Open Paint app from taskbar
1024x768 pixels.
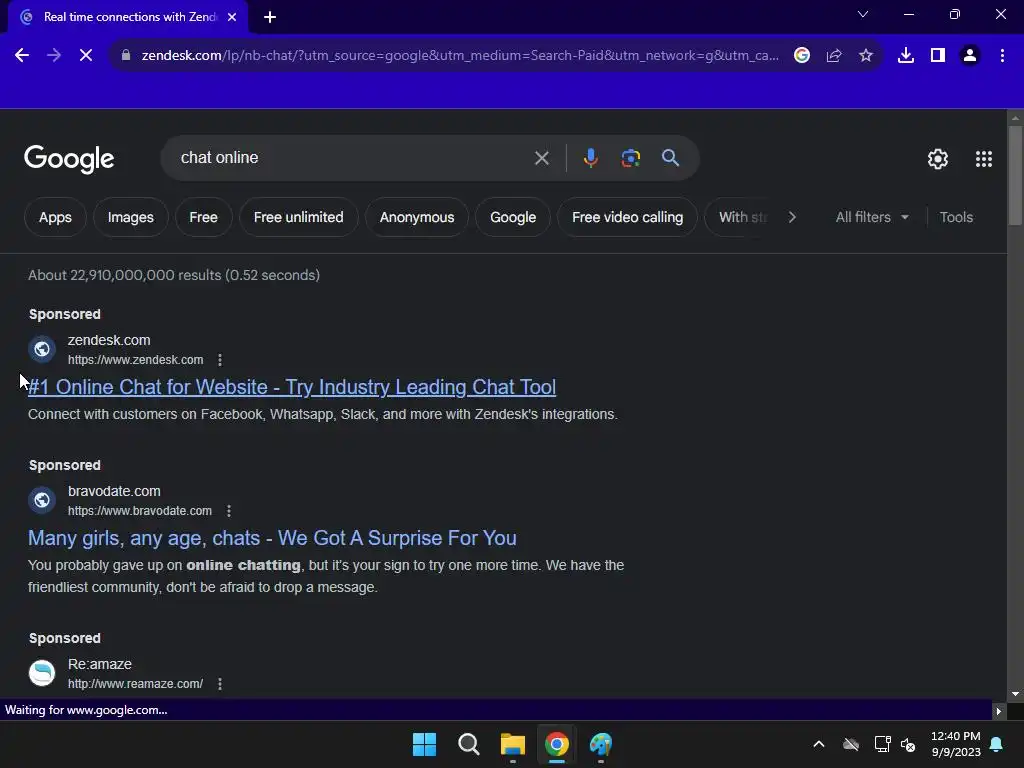(x=601, y=744)
